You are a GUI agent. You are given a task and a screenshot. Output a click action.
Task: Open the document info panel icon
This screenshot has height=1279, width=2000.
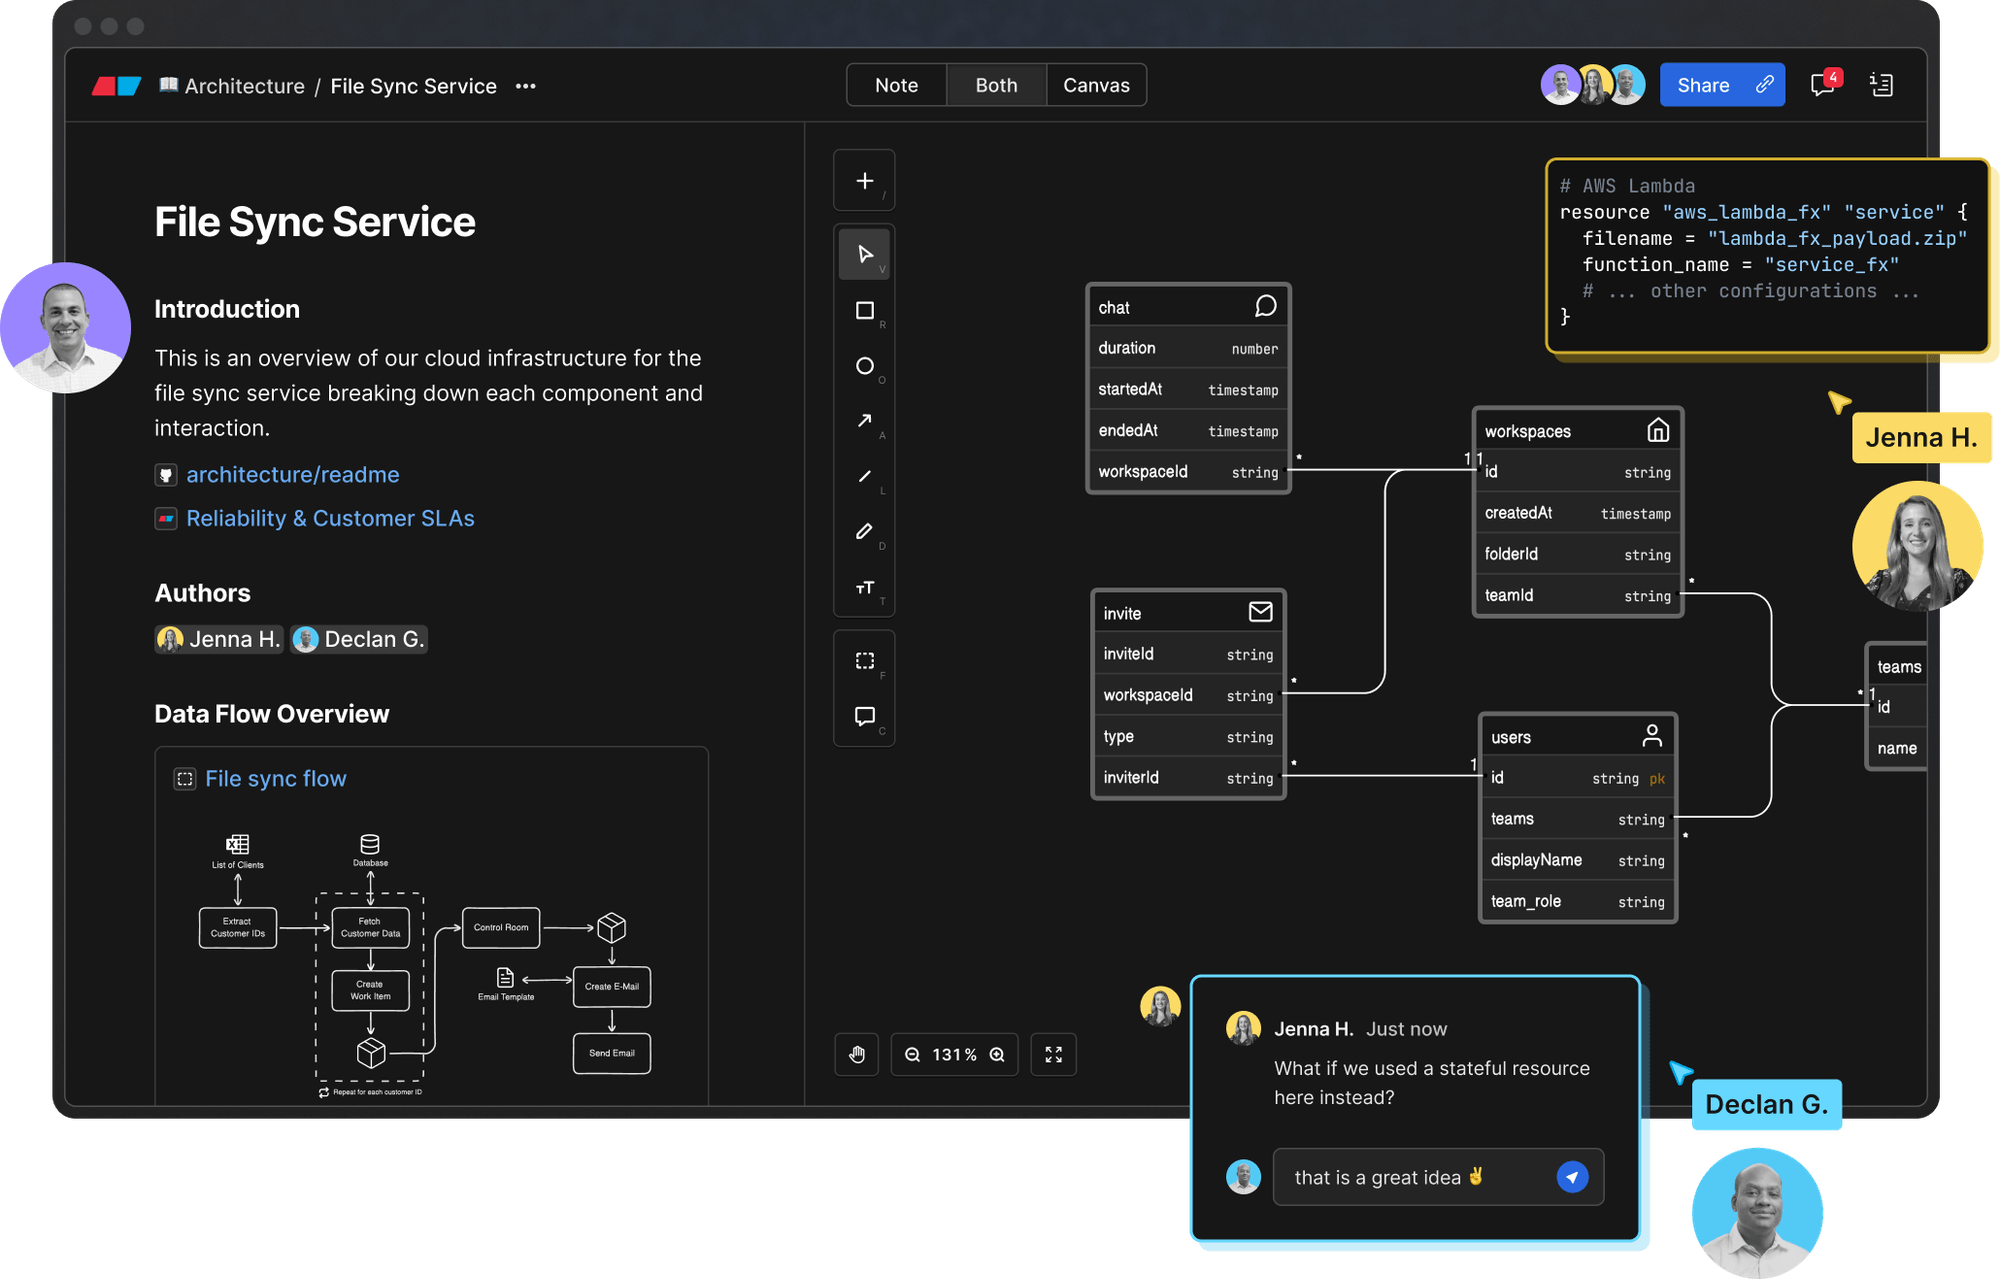click(x=1882, y=86)
